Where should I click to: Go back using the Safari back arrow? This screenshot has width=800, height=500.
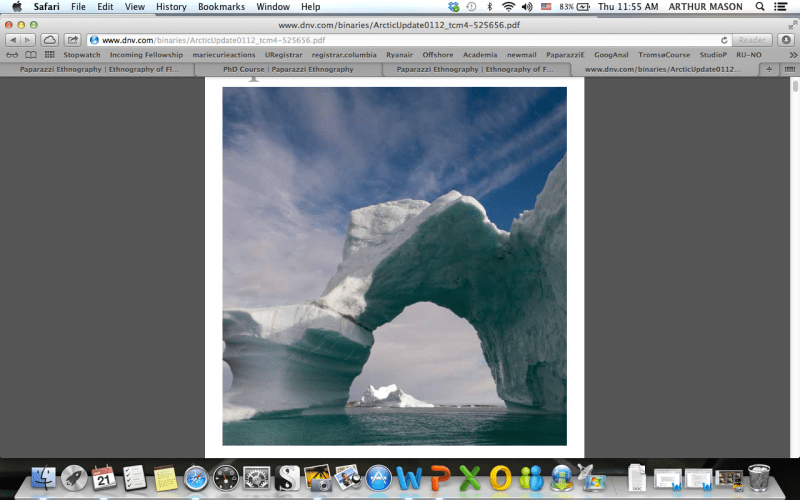click(x=12, y=40)
